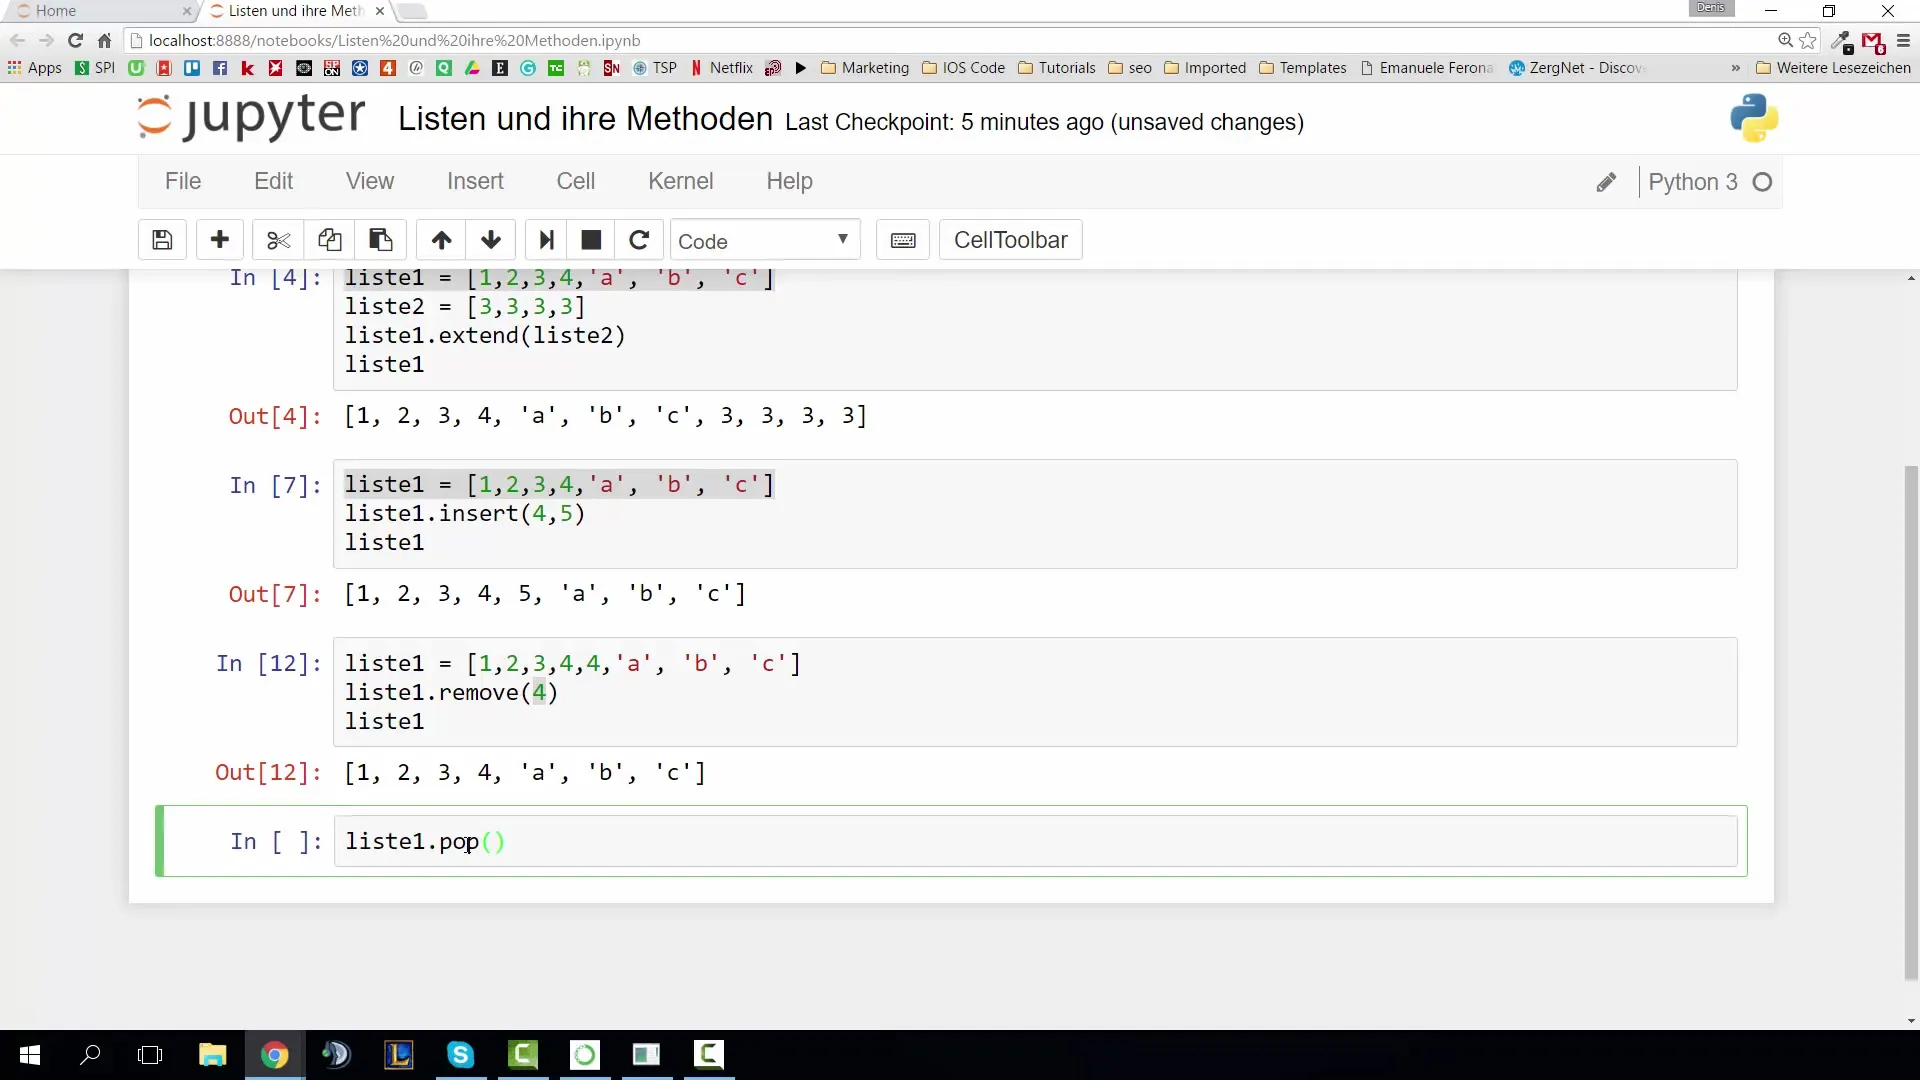Run the cell and select below
The image size is (1920, 1080).
pyautogui.click(x=546, y=240)
